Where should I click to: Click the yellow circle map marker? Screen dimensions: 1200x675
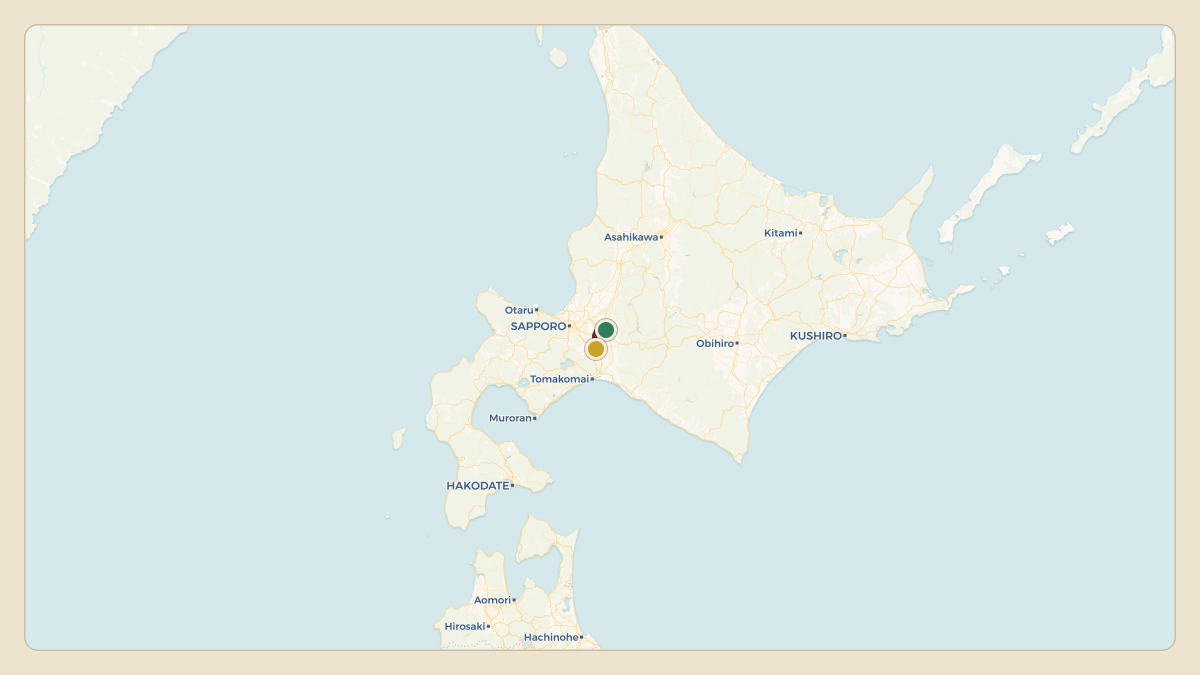click(596, 349)
